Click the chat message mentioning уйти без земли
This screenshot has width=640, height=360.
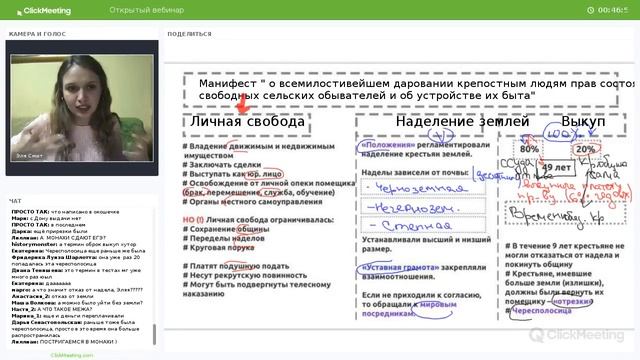[x=77, y=303]
